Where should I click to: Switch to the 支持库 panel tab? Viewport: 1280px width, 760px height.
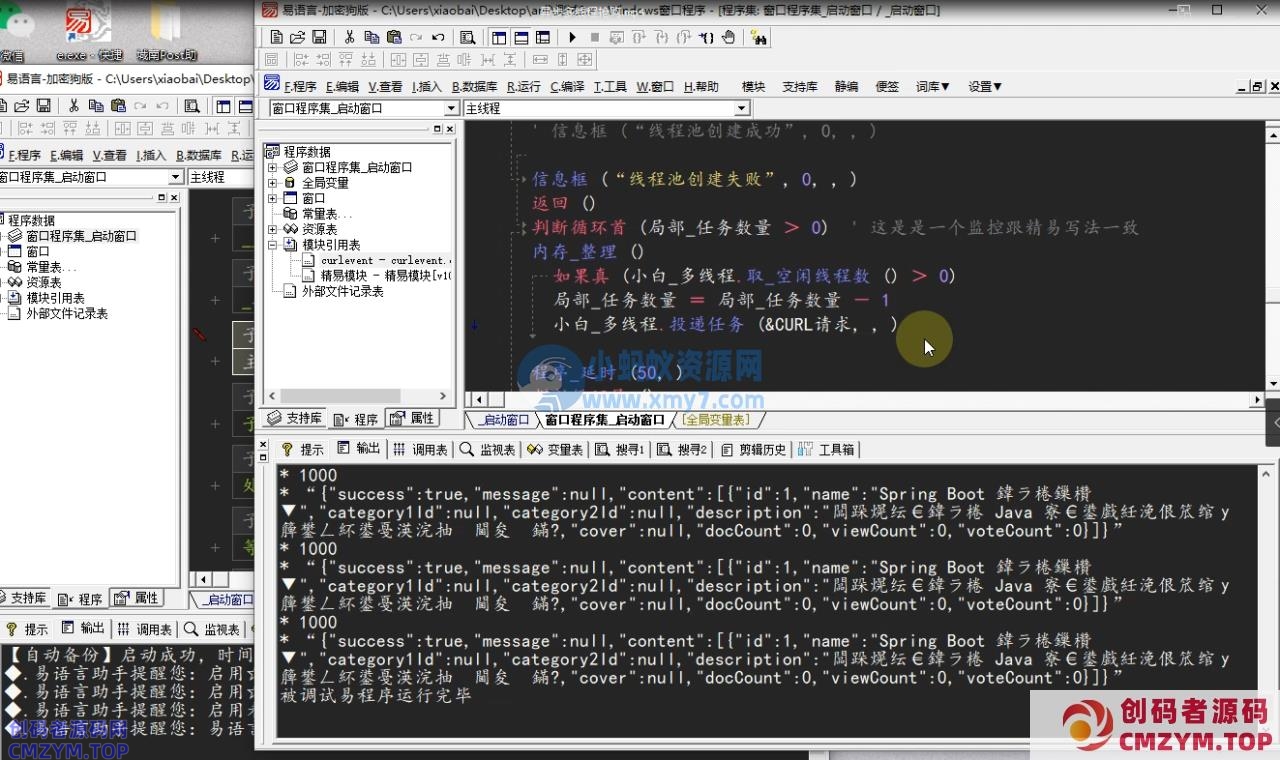tap(295, 418)
